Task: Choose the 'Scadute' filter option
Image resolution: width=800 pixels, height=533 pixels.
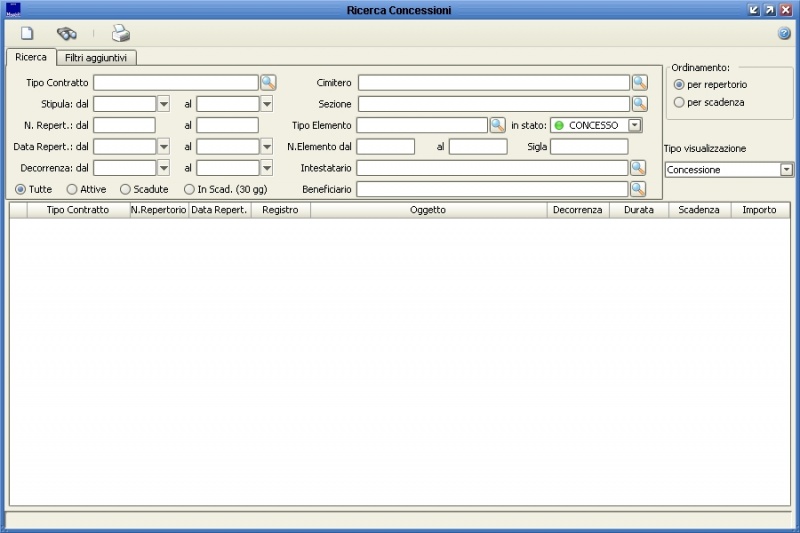Action: point(126,189)
